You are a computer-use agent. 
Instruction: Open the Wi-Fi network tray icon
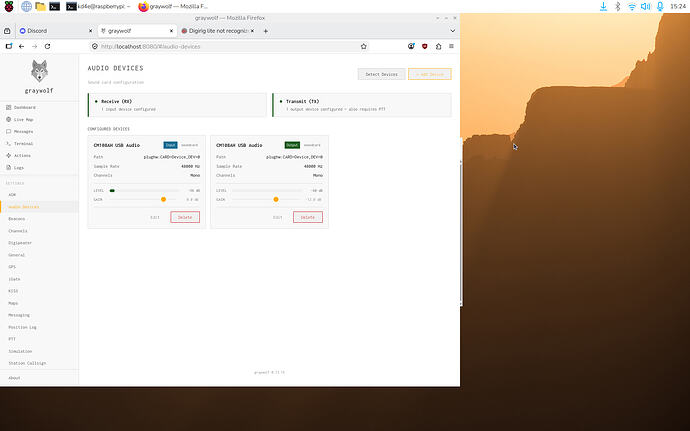click(x=631, y=6)
